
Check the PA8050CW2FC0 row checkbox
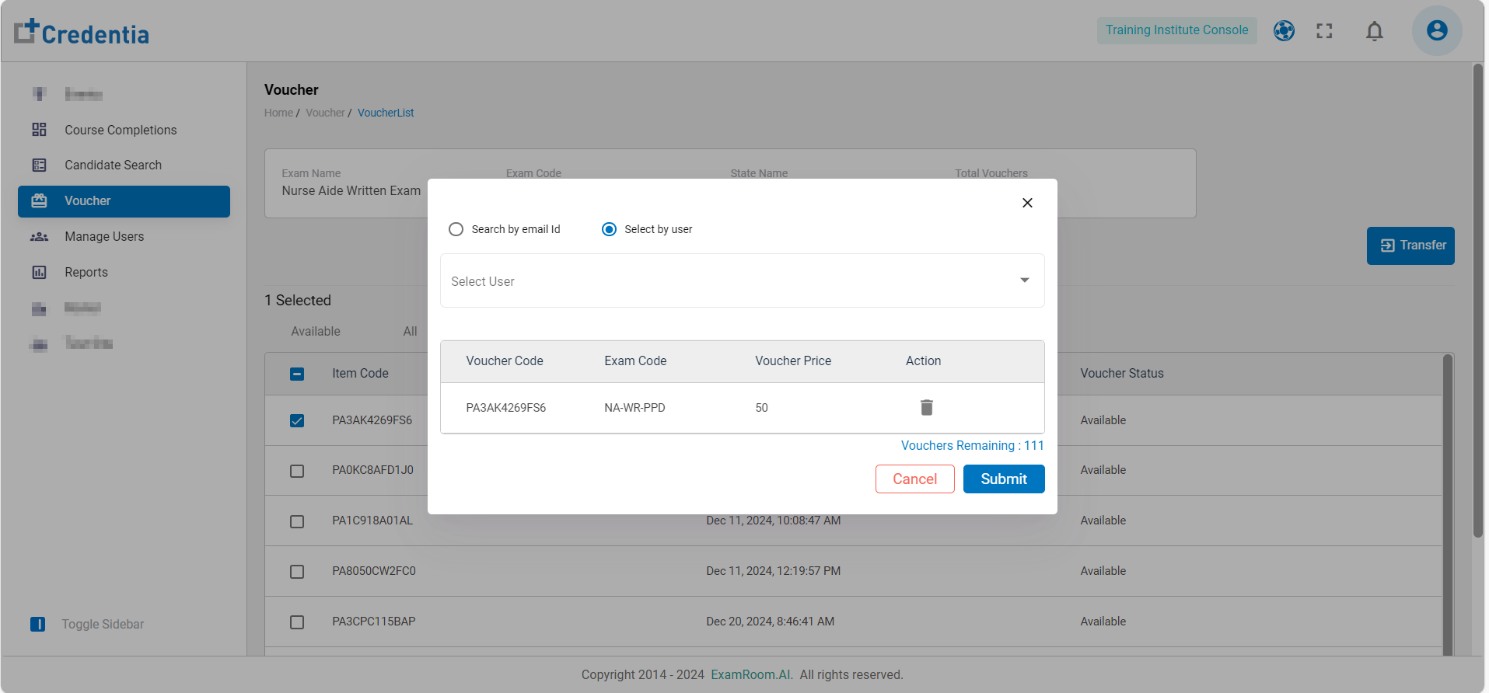tap(297, 571)
